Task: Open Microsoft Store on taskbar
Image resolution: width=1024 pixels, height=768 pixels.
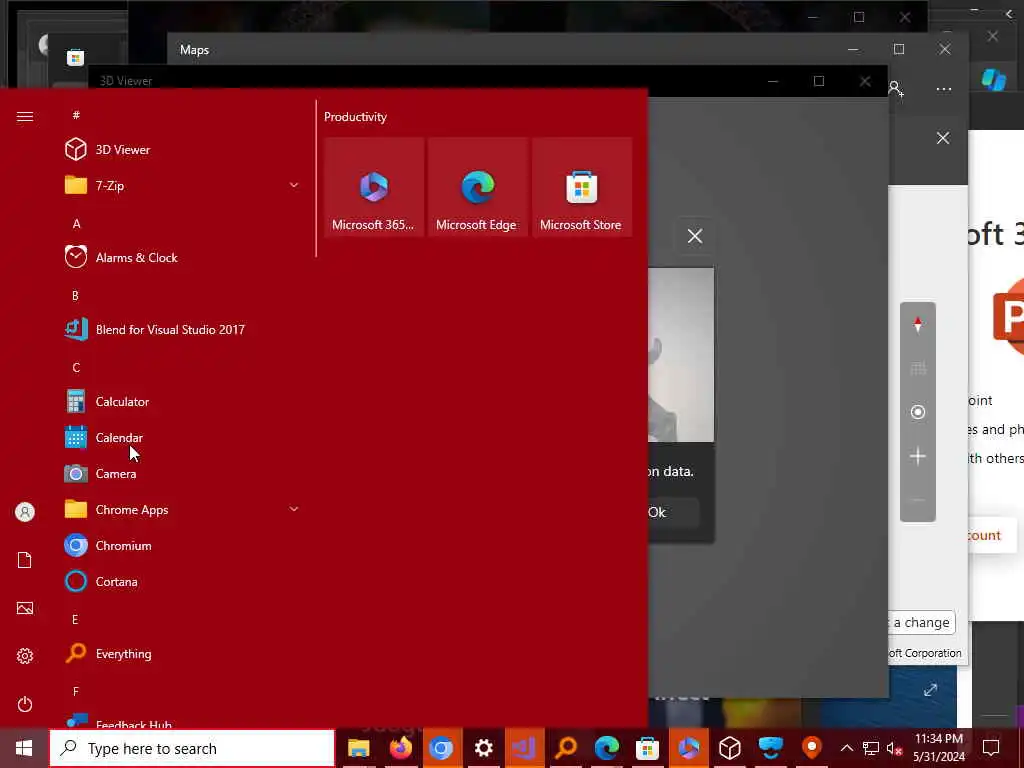Action: click(647, 748)
